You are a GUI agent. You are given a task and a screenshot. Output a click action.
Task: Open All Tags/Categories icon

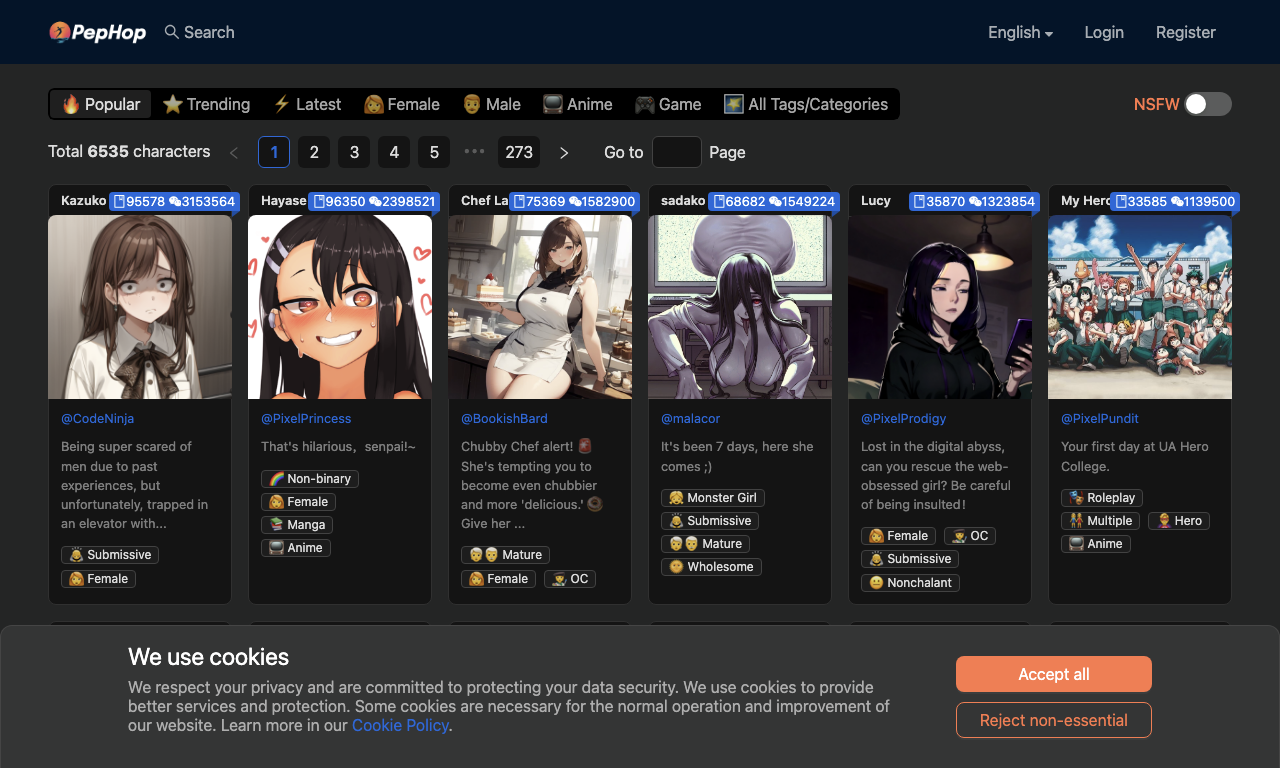734,104
